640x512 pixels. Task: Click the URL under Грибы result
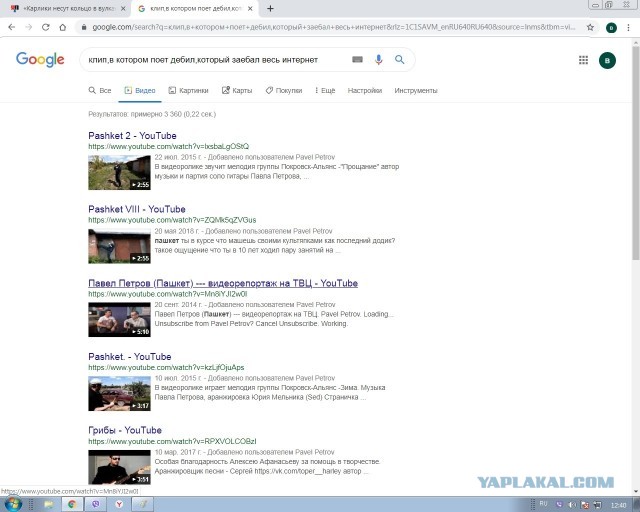172,441
